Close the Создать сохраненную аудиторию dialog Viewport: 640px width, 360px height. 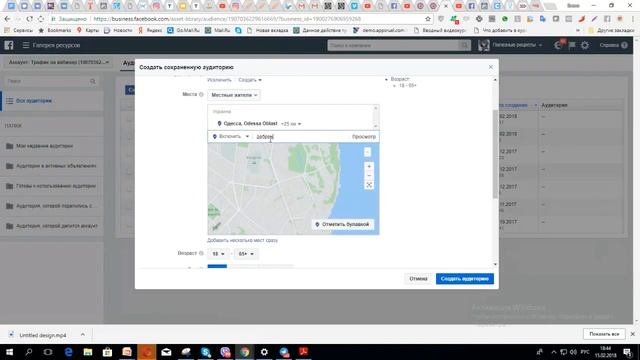[491, 67]
